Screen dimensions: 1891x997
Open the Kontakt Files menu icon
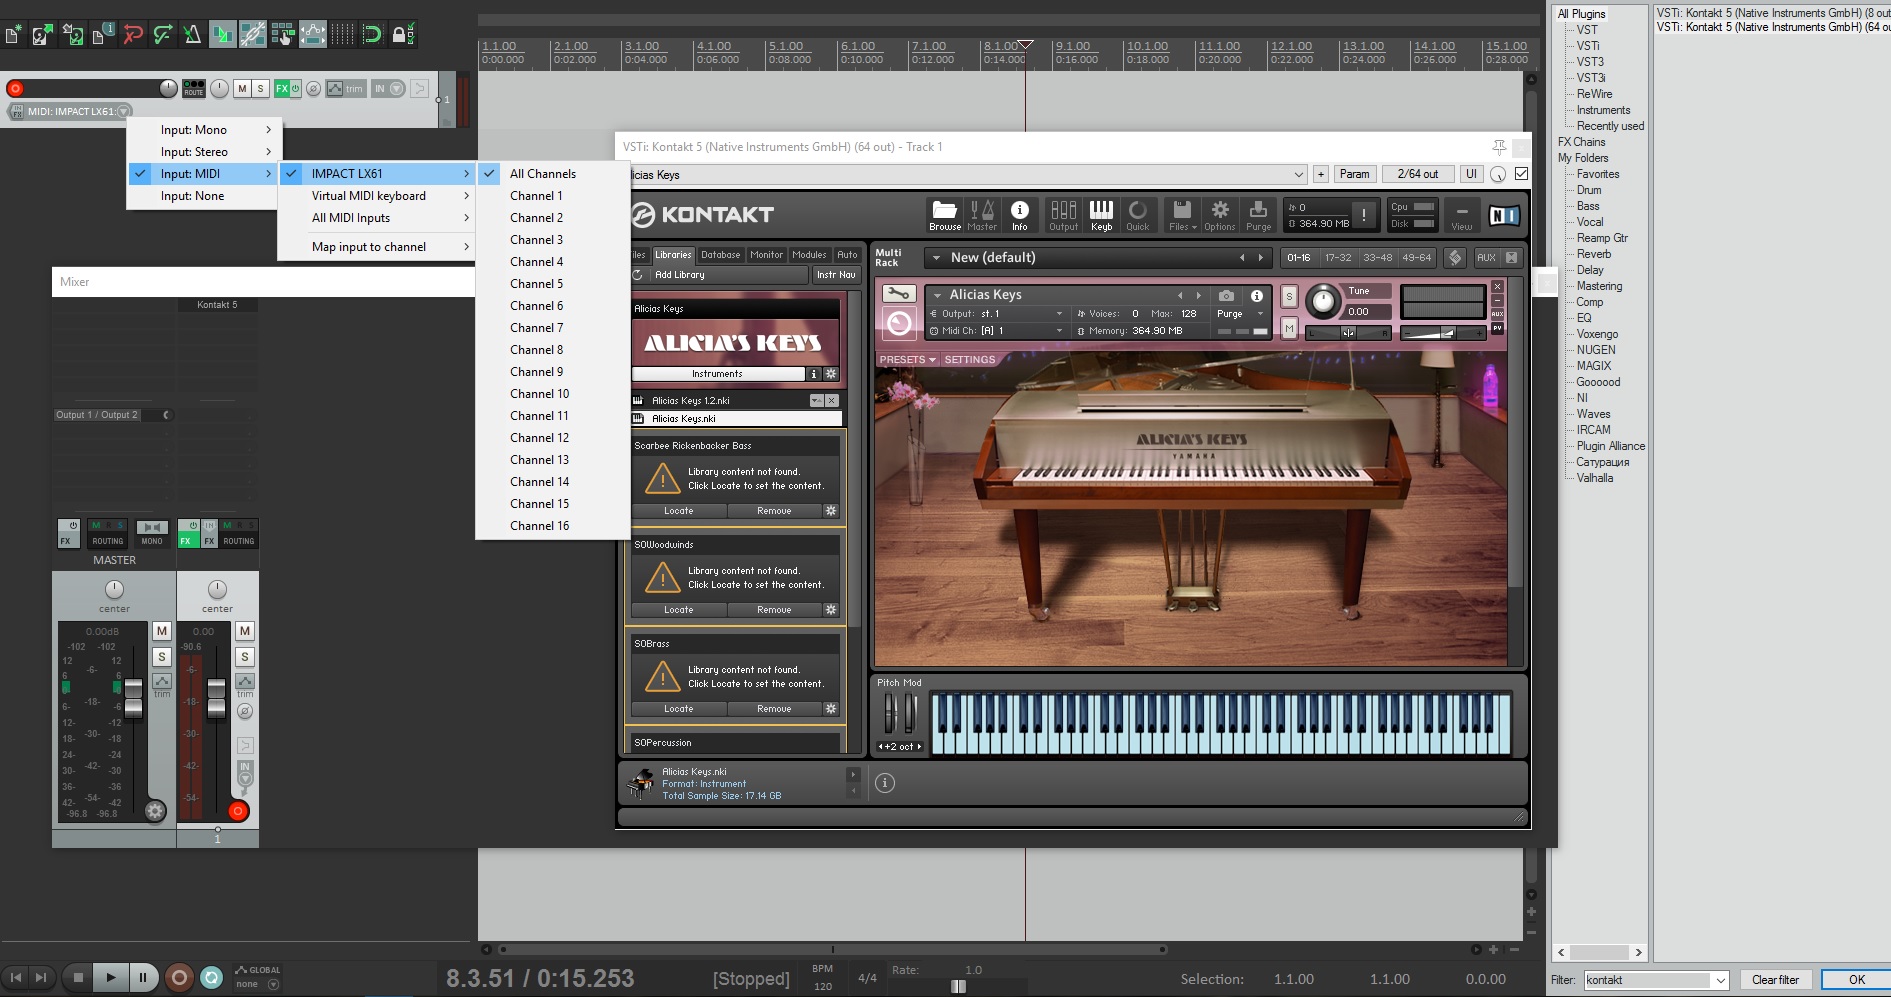[1182, 214]
